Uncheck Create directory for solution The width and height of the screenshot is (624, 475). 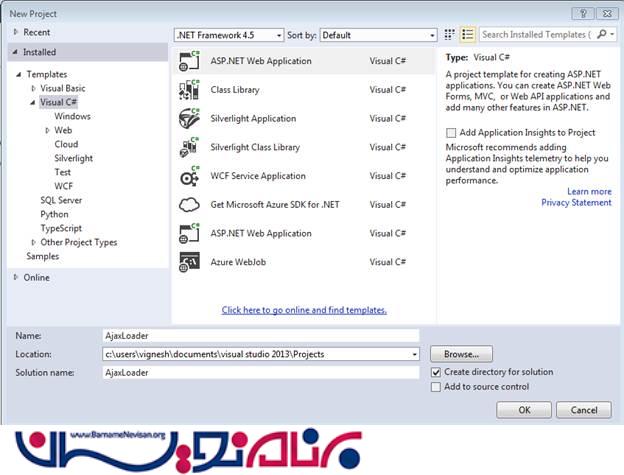pyautogui.click(x=435, y=372)
